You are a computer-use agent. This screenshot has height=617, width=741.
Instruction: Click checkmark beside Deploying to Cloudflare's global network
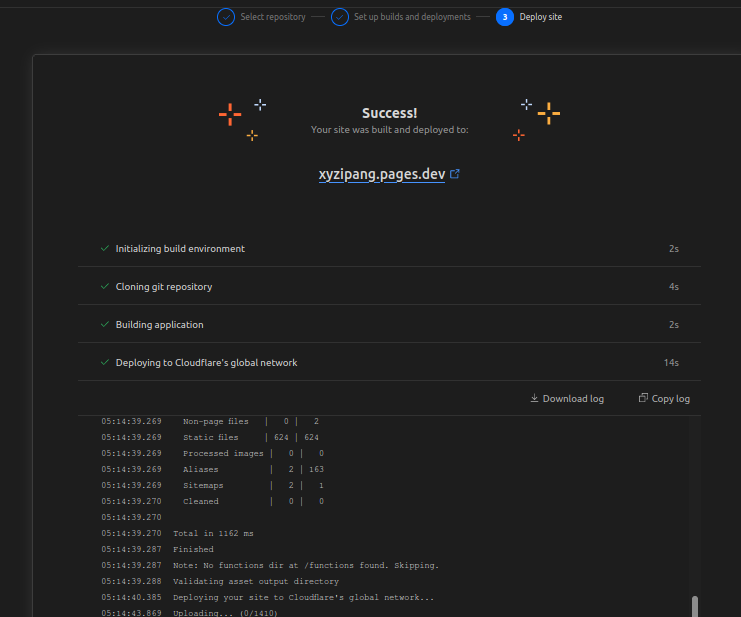[105, 363]
